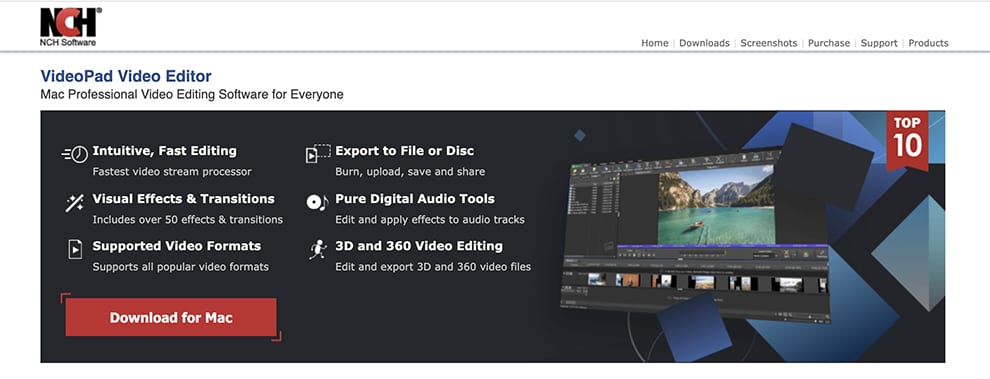Click the 'Visual Effects & Transitions' title text
The width and height of the screenshot is (990, 379).
click(x=183, y=198)
